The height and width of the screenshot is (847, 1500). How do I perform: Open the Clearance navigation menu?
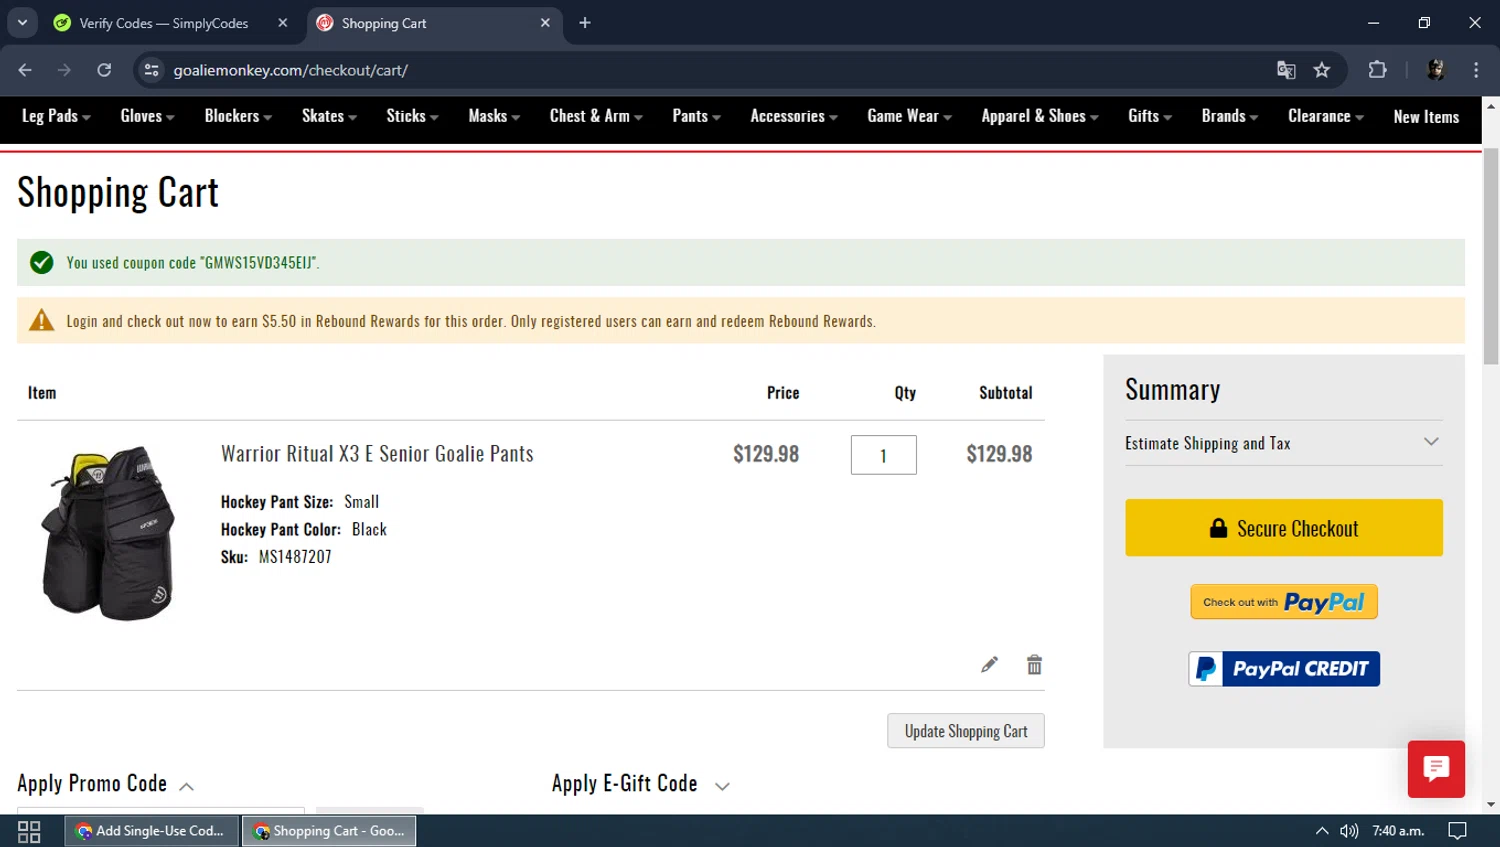[1326, 116]
